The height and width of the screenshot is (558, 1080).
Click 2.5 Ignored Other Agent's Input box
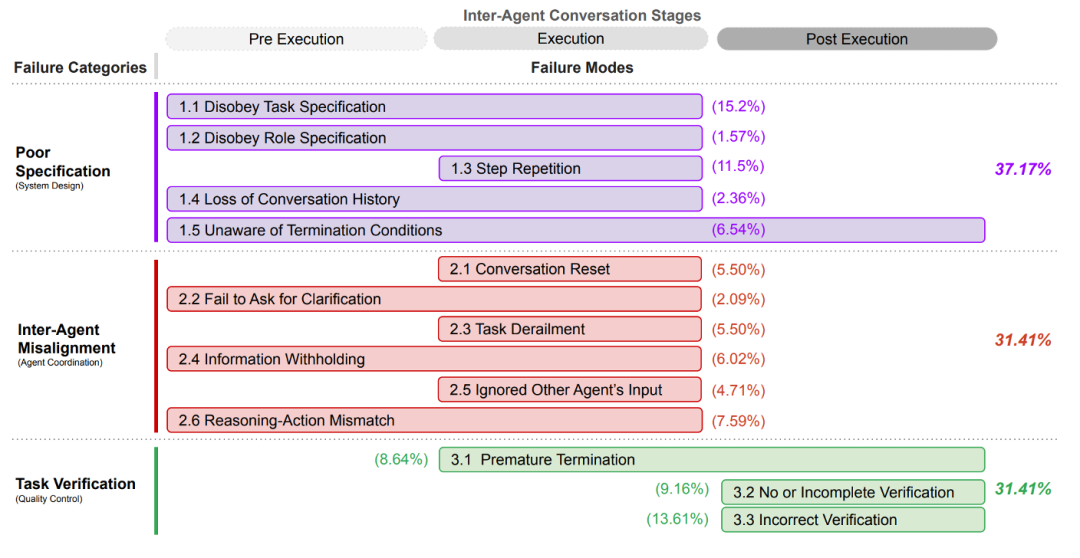click(570, 390)
